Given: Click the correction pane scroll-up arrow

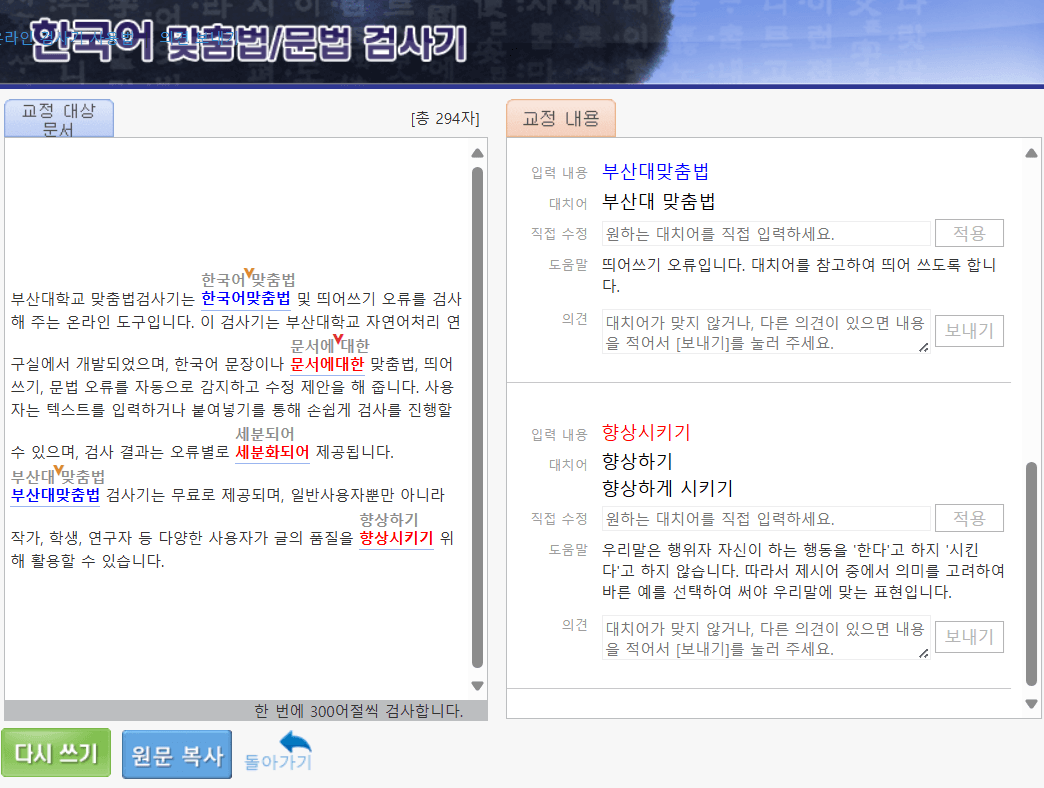Looking at the screenshot, I should click(x=1031, y=153).
